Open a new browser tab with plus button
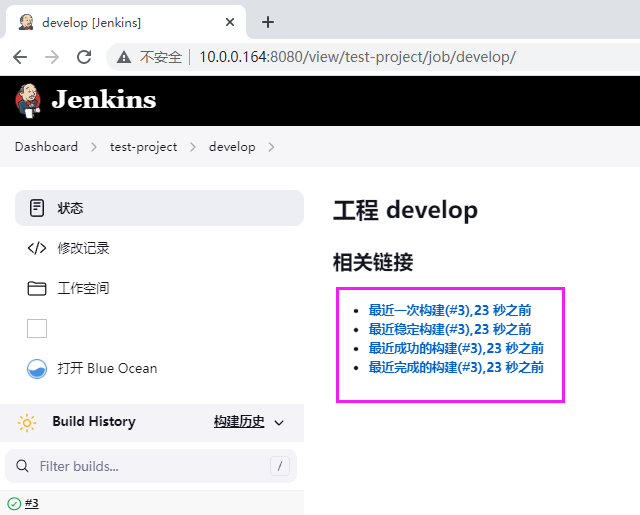Viewport: 640px width, 515px height. [x=268, y=22]
